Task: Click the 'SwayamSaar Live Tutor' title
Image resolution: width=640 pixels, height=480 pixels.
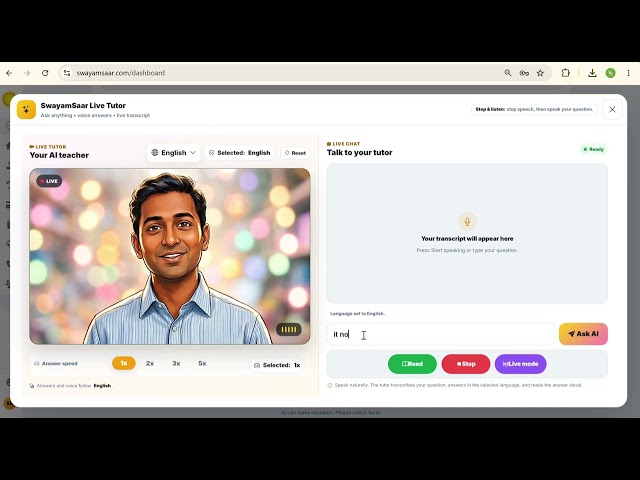Action: click(83, 106)
